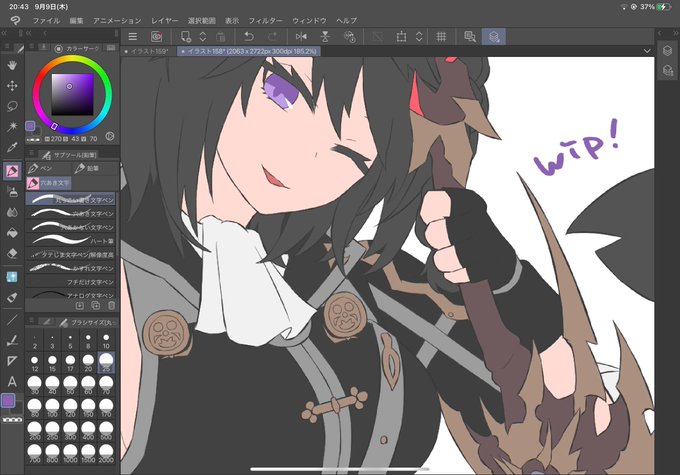
Task: Open the hamburger command menu in toolbar
Action: pyautogui.click(x=133, y=37)
